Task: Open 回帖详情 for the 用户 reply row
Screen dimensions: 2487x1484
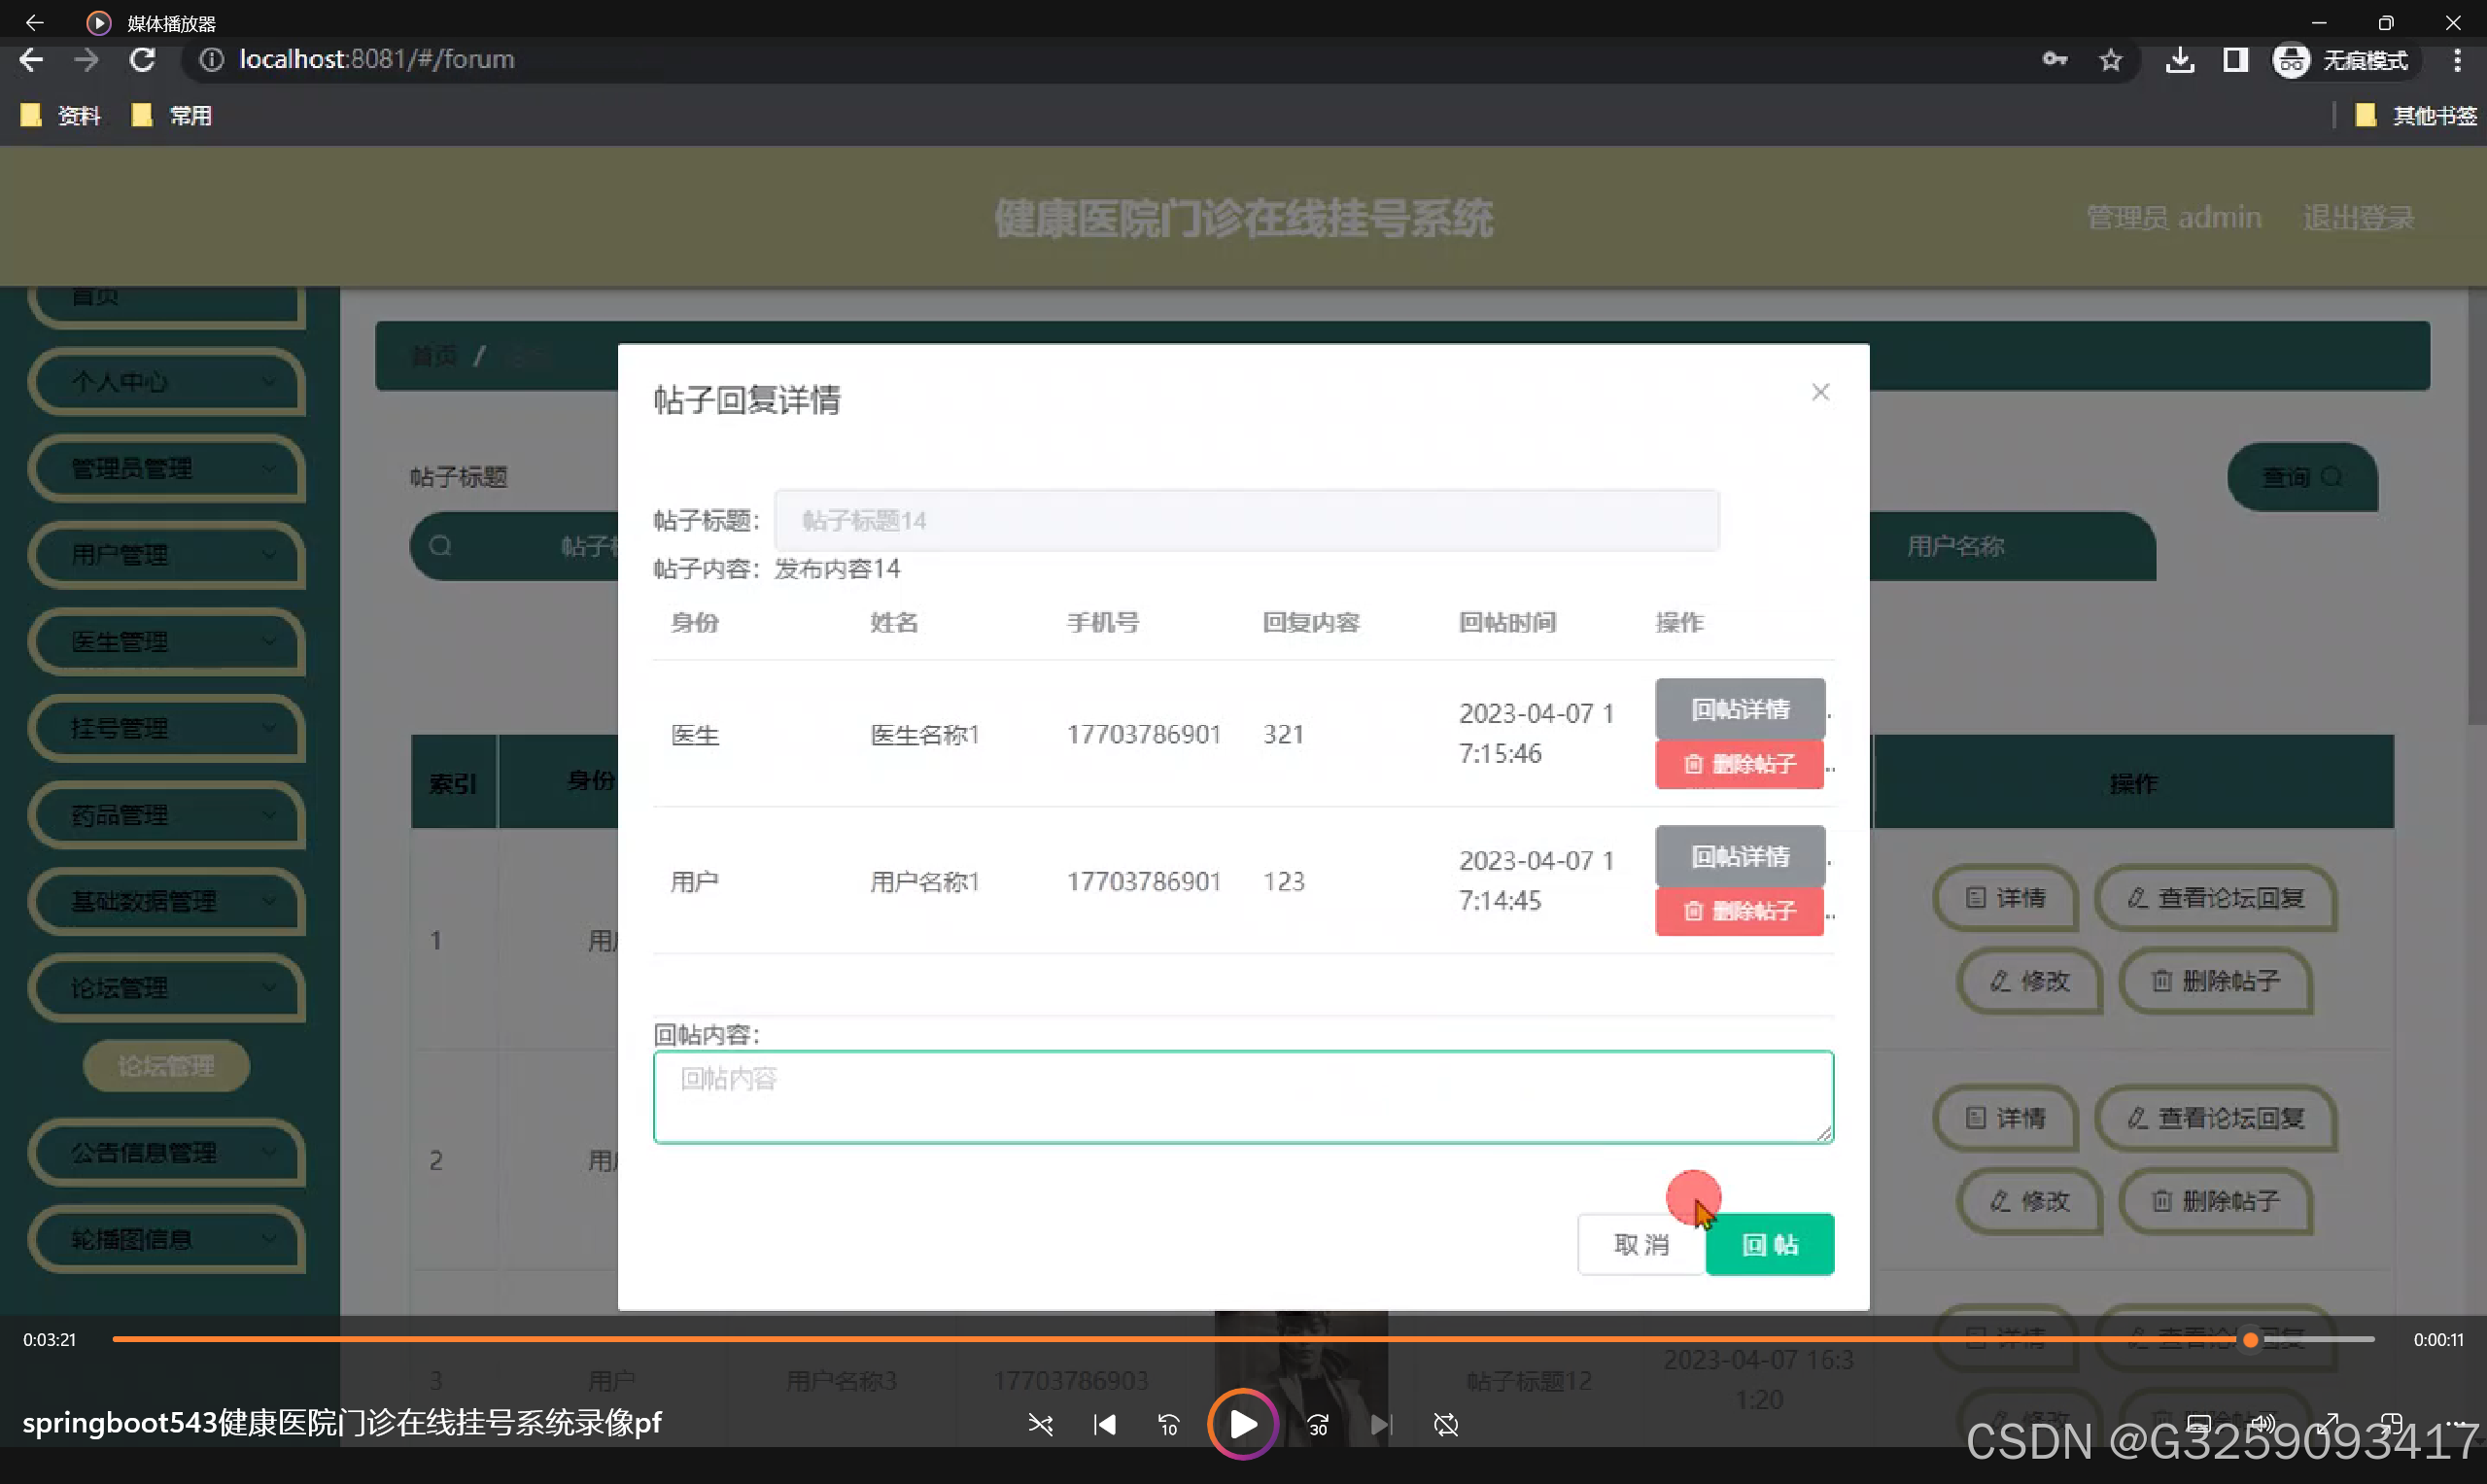Action: click(1739, 856)
